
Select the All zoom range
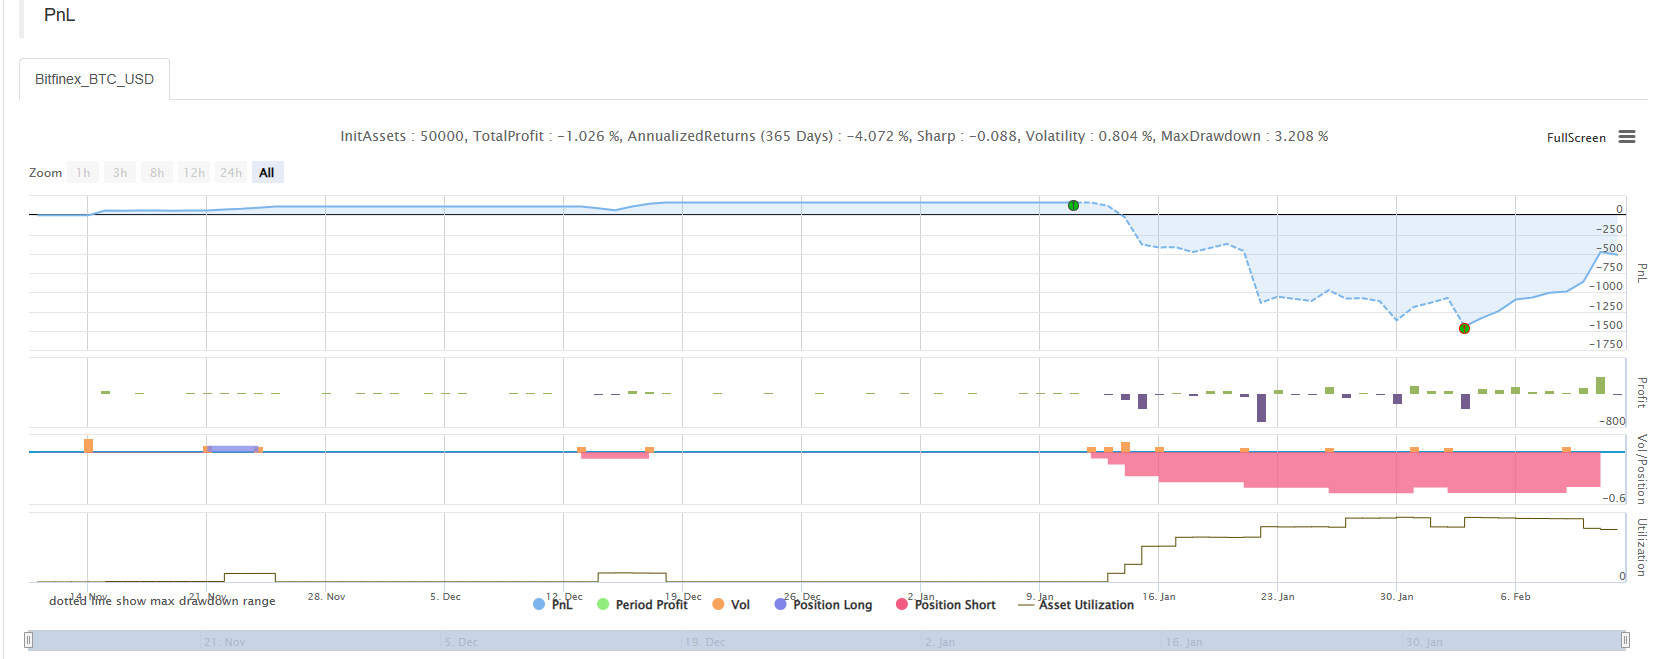[267, 173]
